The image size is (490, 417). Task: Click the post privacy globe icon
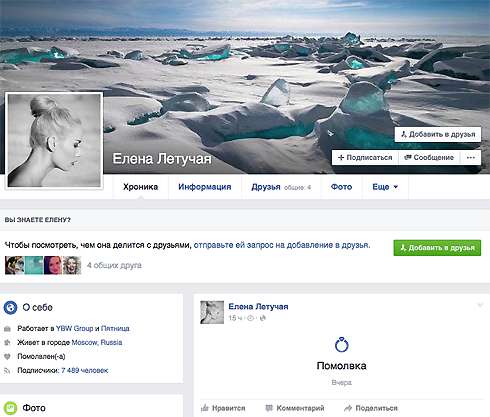click(x=263, y=318)
